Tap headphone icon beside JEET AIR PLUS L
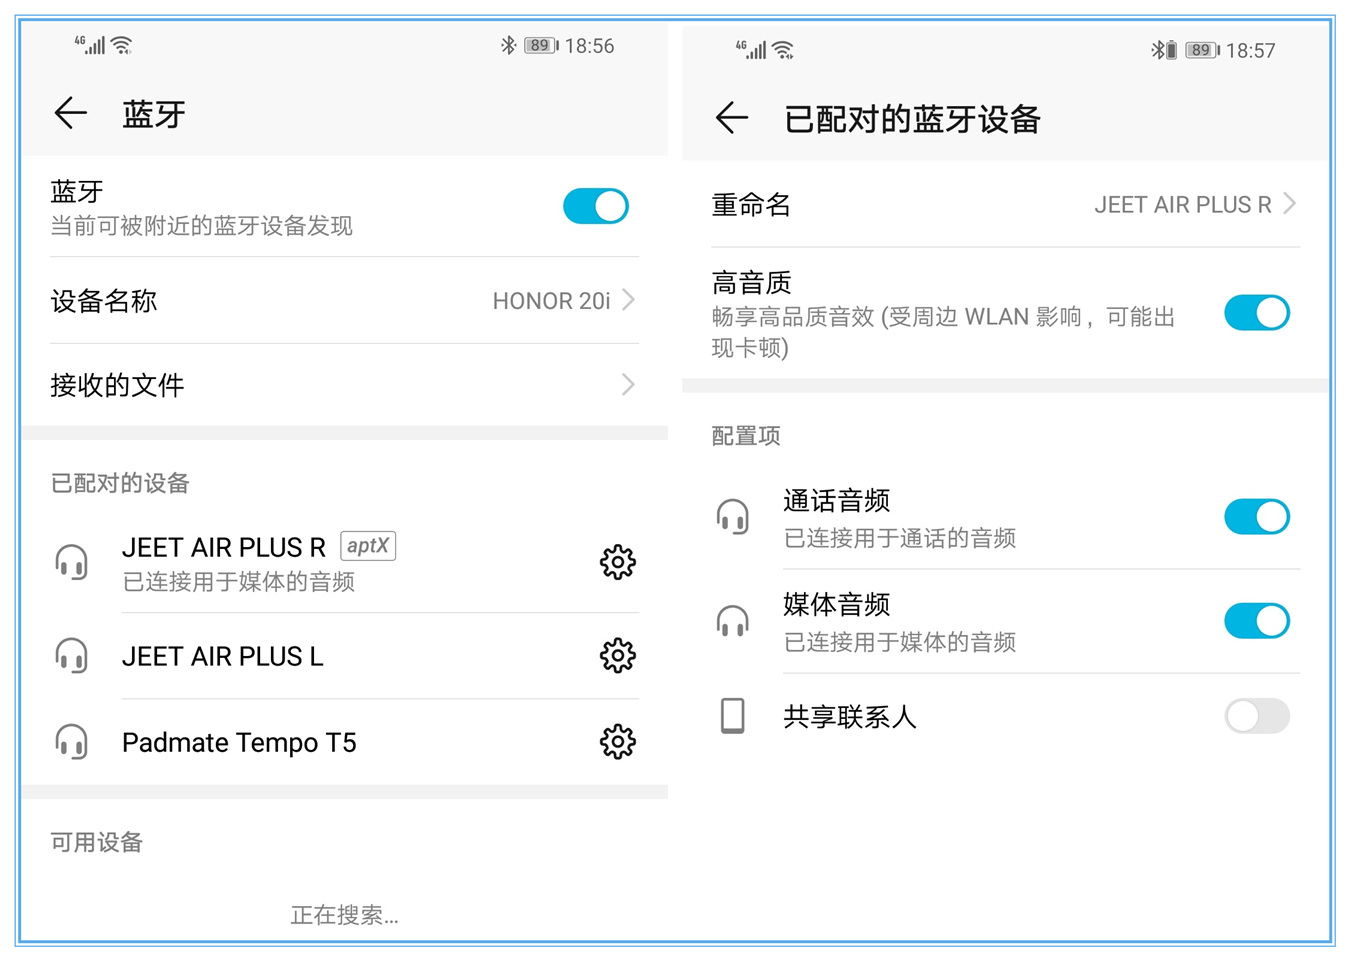This screenshot has height=961, width=1350. pos(72,656)
